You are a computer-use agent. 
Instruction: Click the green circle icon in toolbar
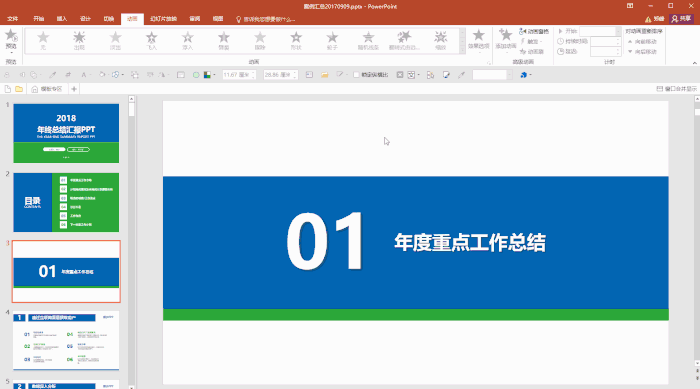click(x=196, y=75)
